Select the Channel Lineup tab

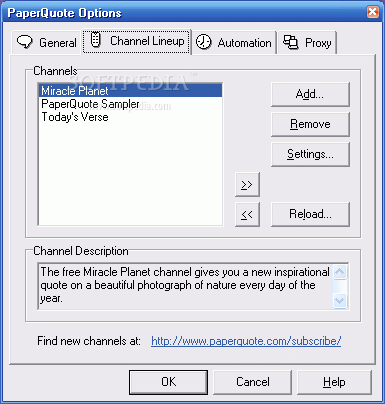click(x=137, y=41)
